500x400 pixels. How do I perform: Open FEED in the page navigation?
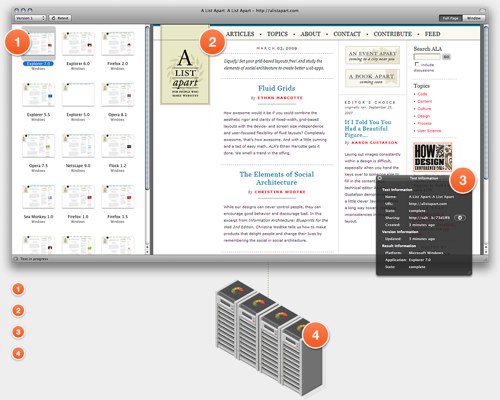433,34
